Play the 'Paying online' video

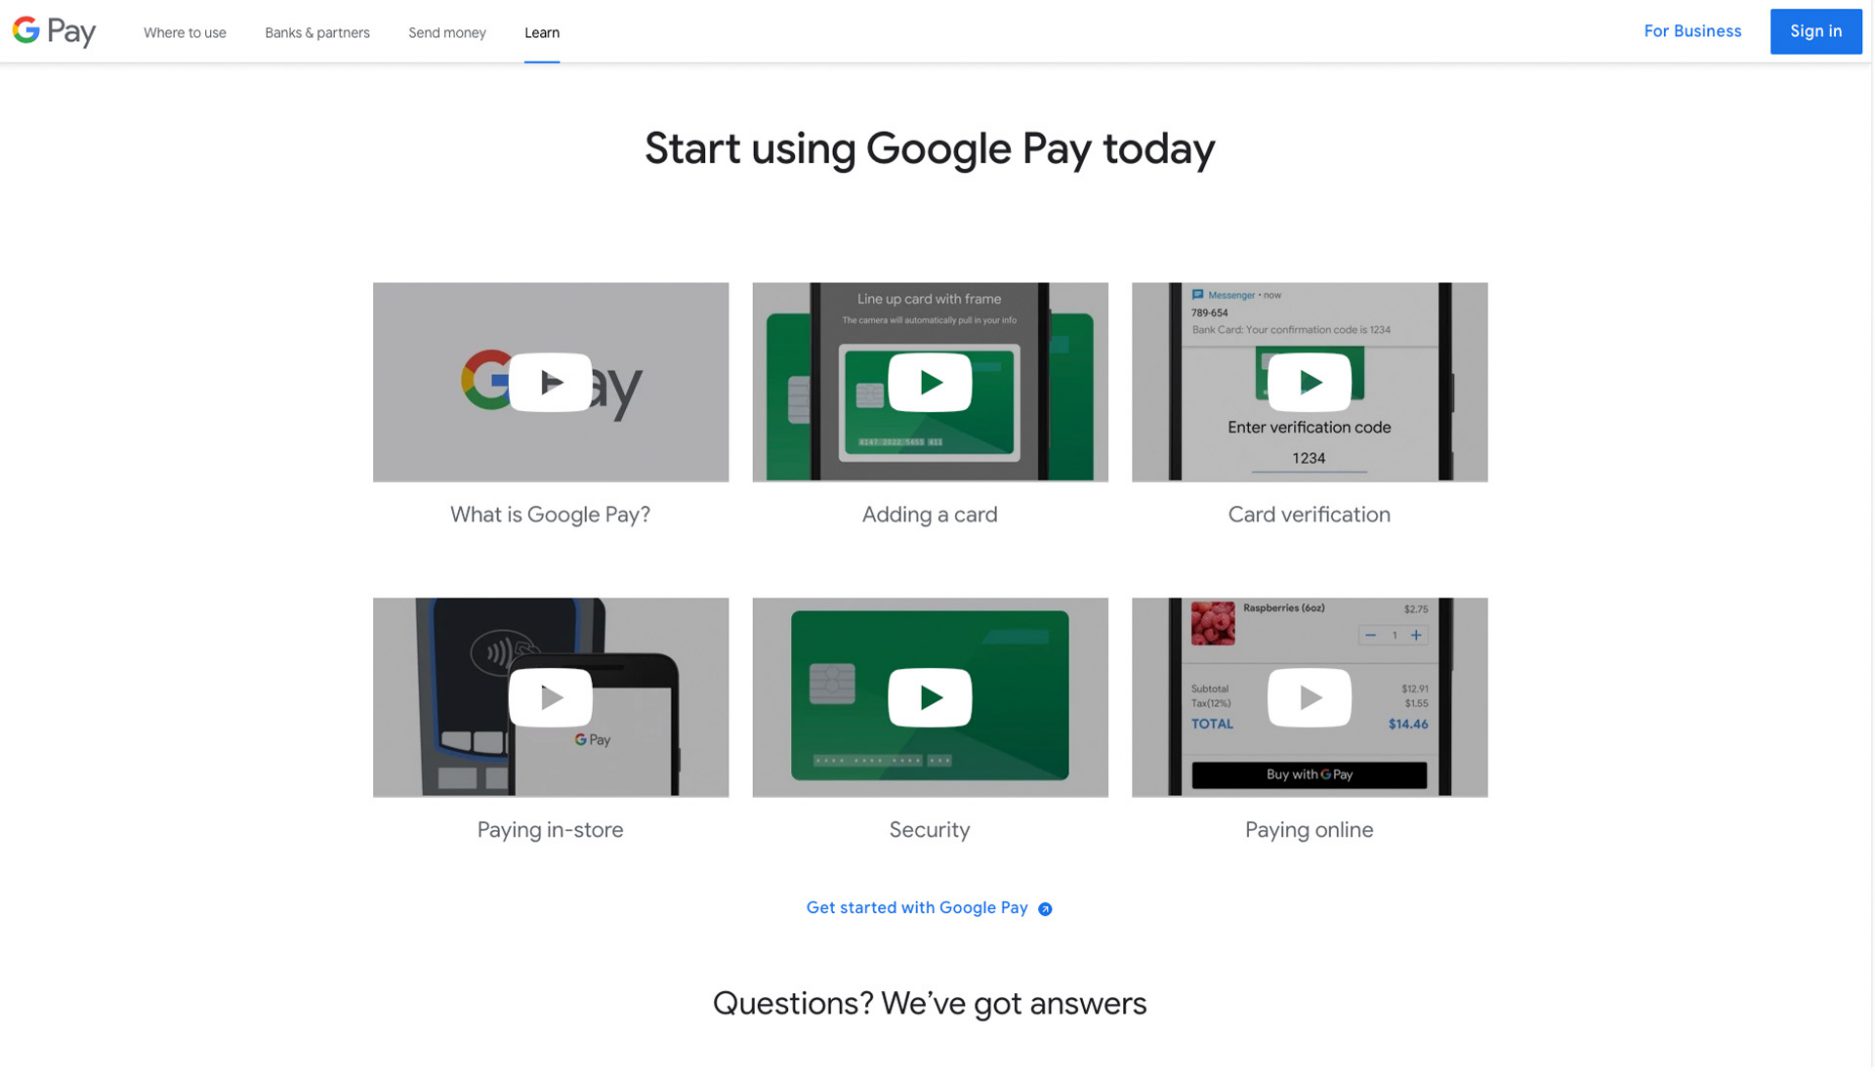click(1309, 697)
